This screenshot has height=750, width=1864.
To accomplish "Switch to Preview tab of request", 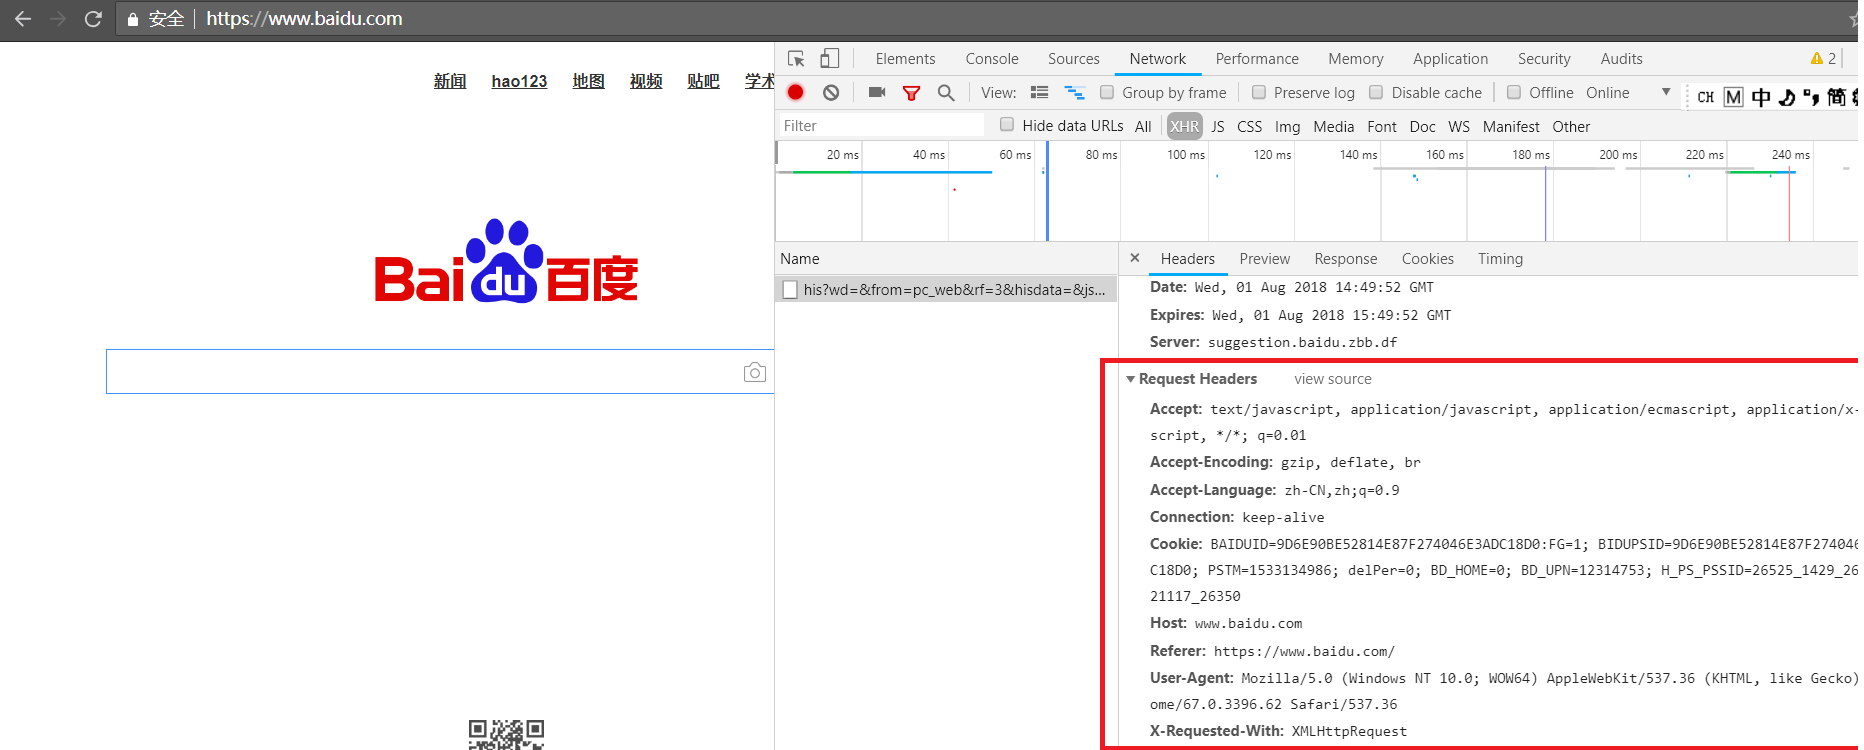I will [x=1264, y=258].
